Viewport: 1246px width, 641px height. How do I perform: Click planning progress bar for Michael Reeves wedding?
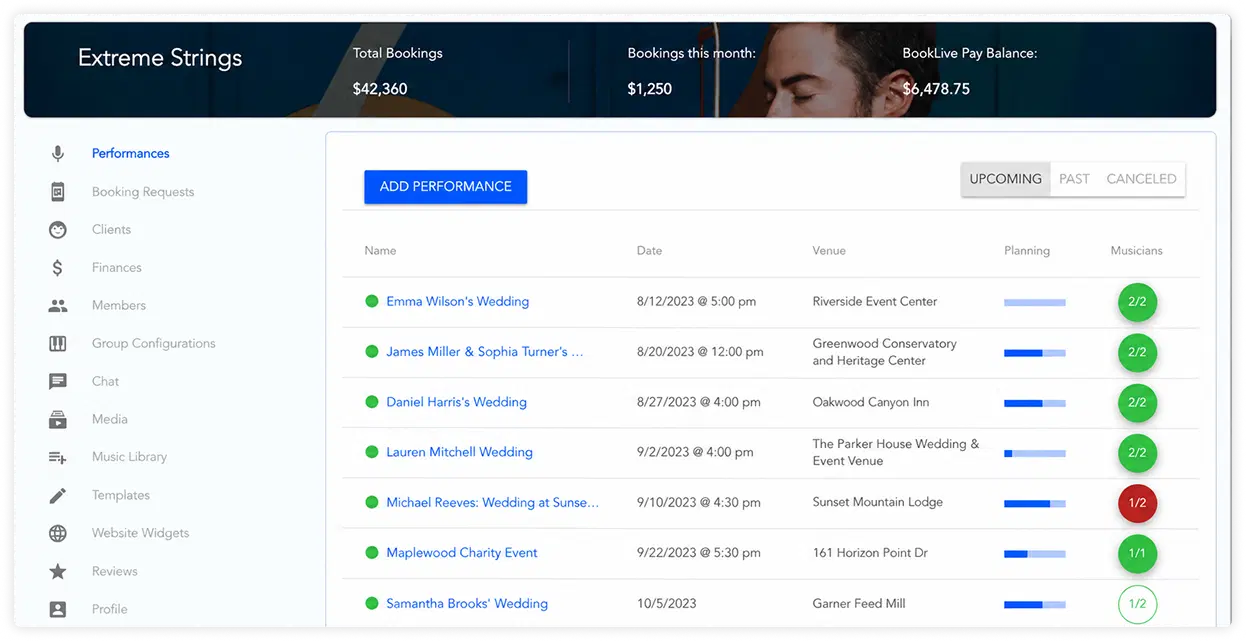[x=1035, y=503]
